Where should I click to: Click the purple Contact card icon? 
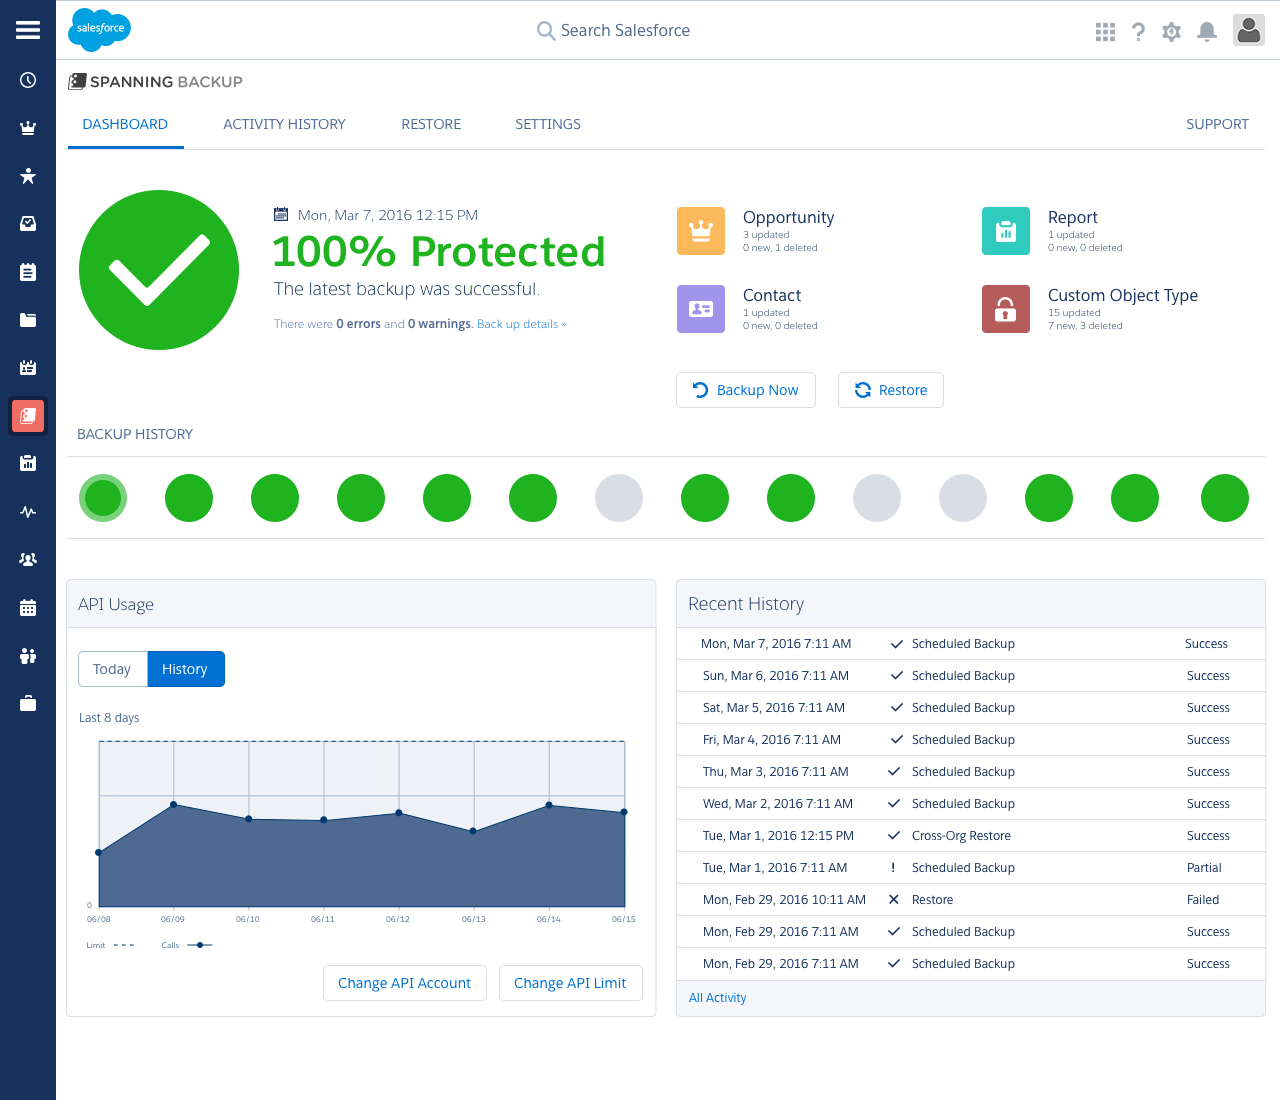point(701,309)
